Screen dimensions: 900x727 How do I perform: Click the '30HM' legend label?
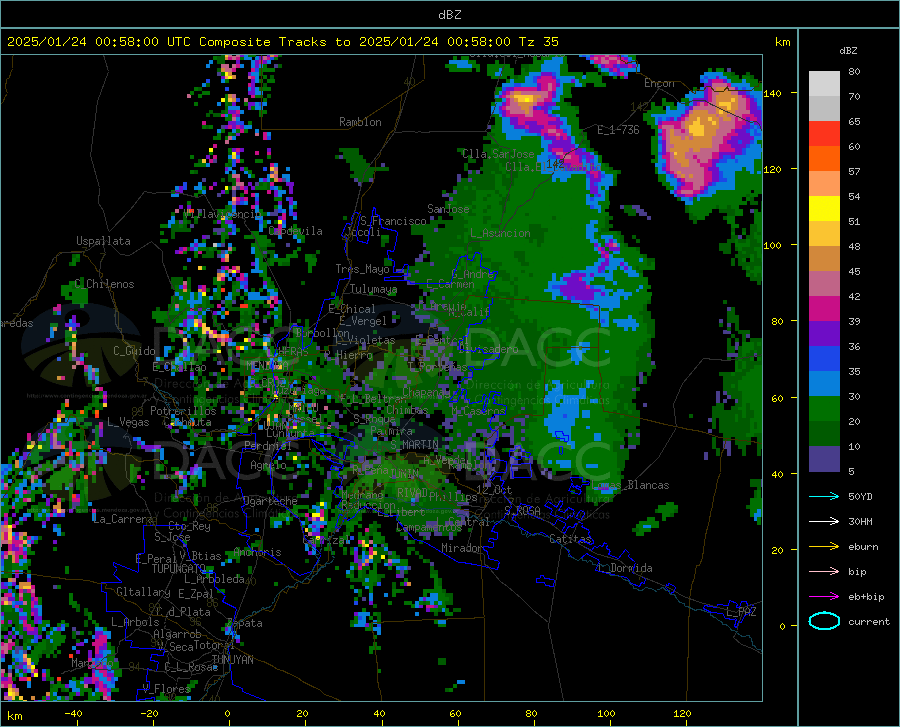tap(860, 522)
